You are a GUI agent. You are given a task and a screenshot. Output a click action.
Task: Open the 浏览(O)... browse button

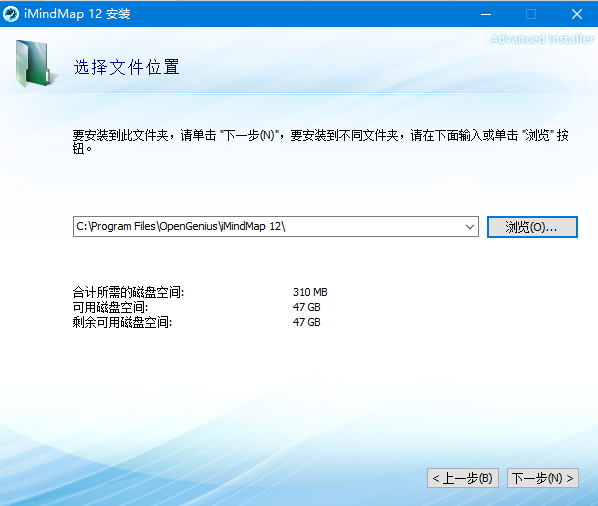pyautogui.click(x=532, y=227)
